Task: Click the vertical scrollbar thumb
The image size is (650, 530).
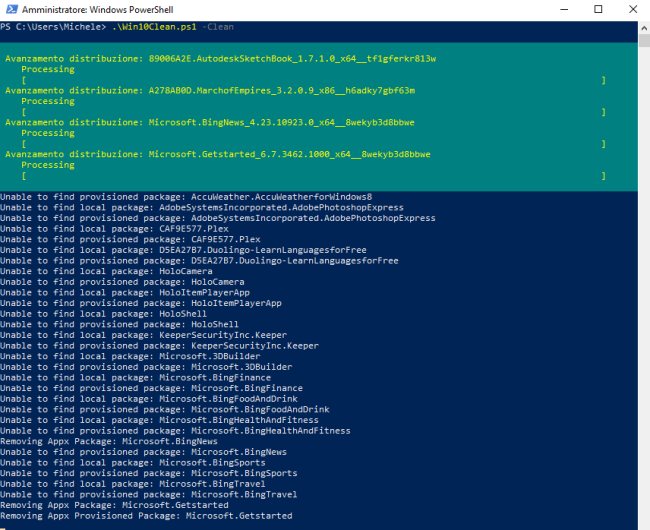Action: 644,41
